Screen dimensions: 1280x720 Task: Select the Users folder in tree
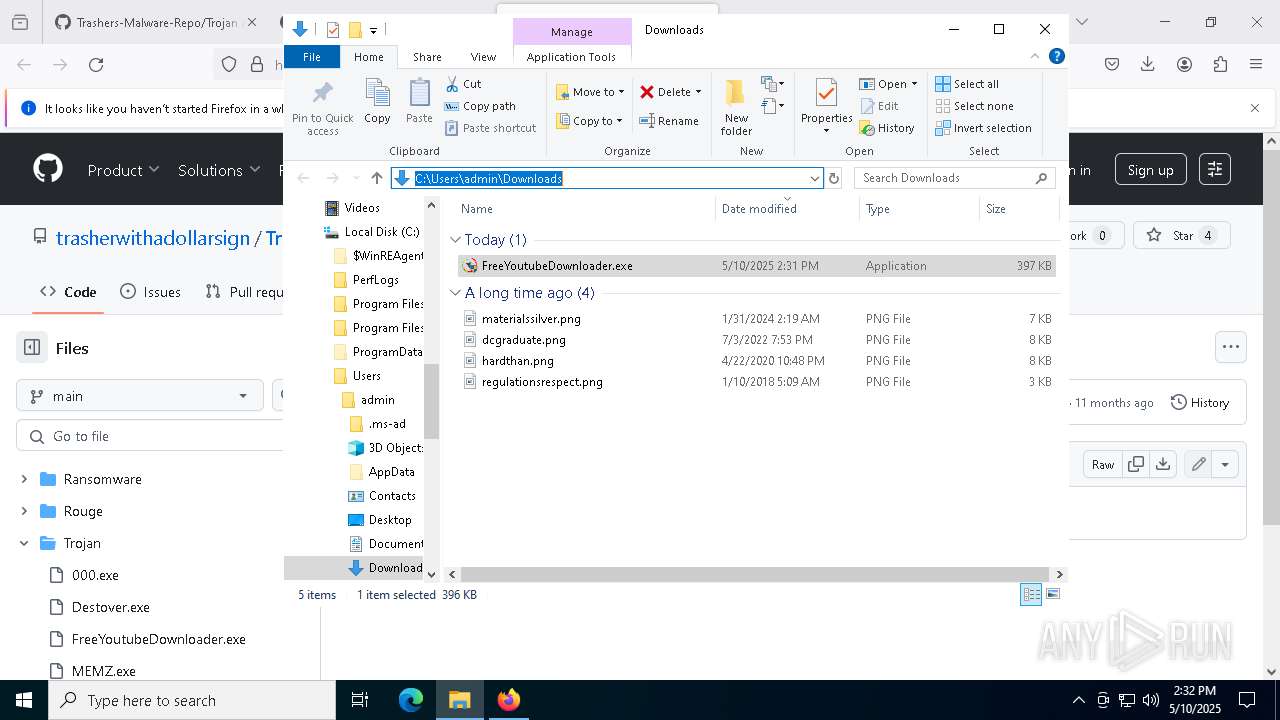click(357, 376)
